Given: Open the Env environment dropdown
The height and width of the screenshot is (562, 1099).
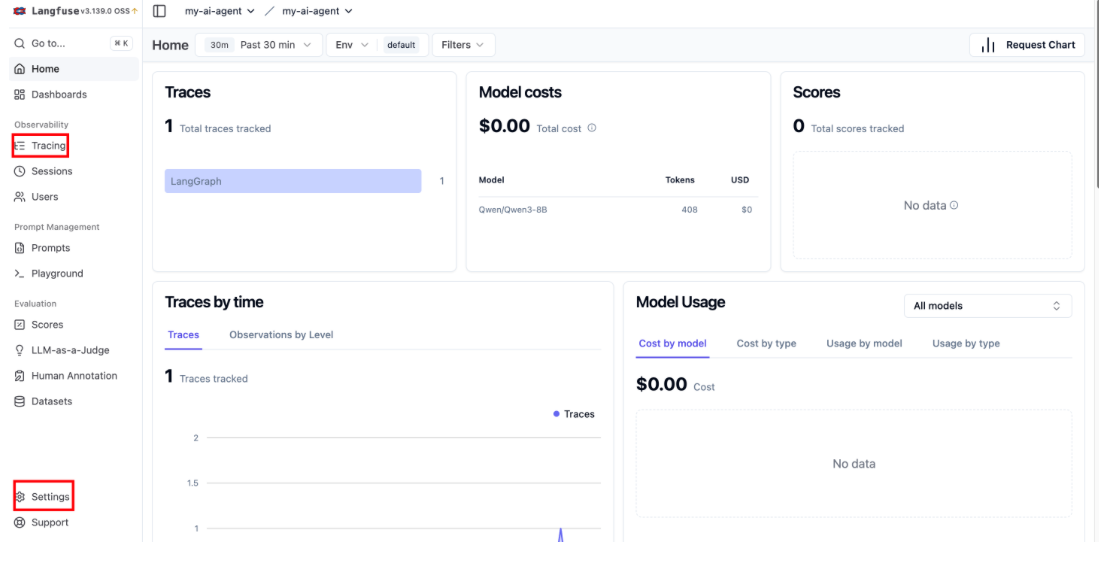Looking at the screenshot, I should [x=352, y=45].
